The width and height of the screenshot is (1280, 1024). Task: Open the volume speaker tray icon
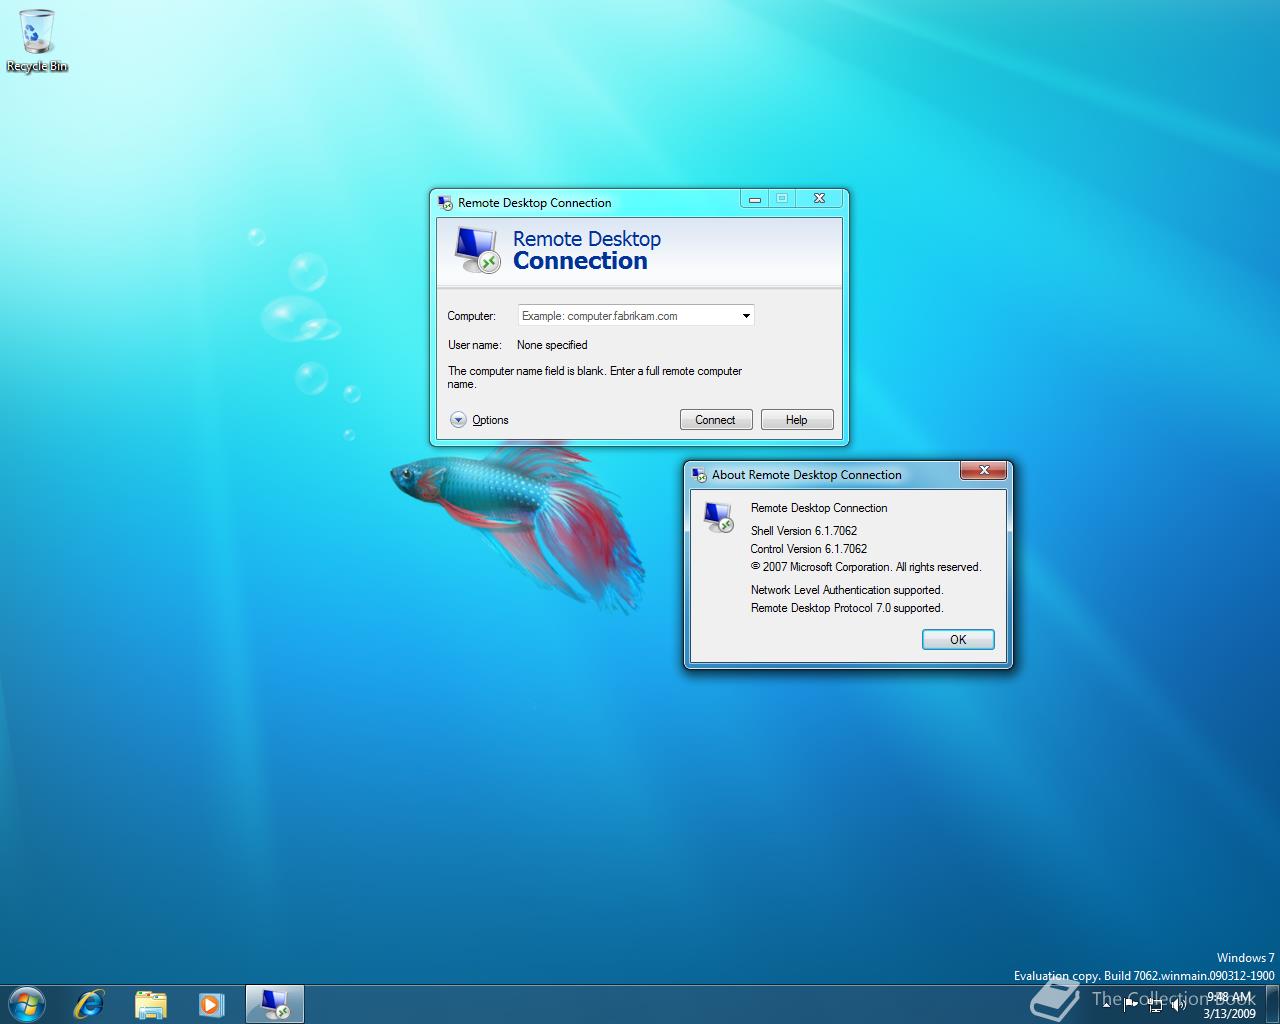pos(1179,1005)
